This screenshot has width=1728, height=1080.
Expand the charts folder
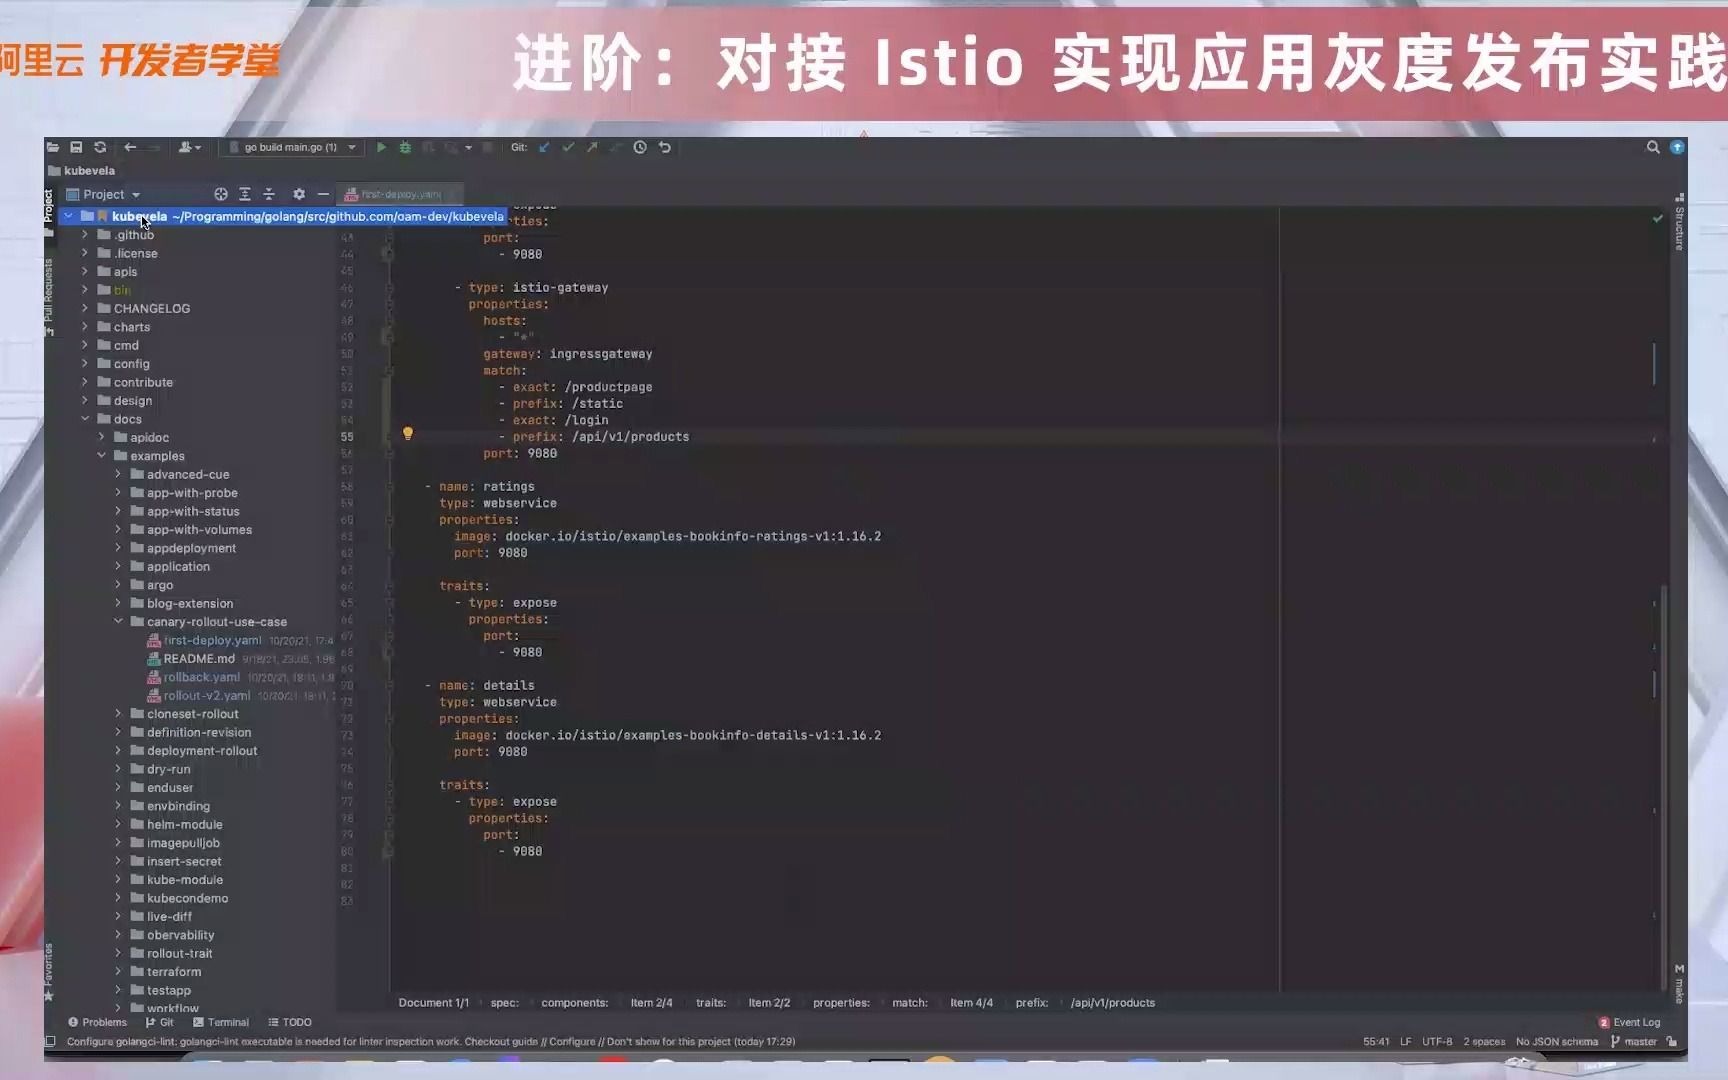tap(85, 327)
